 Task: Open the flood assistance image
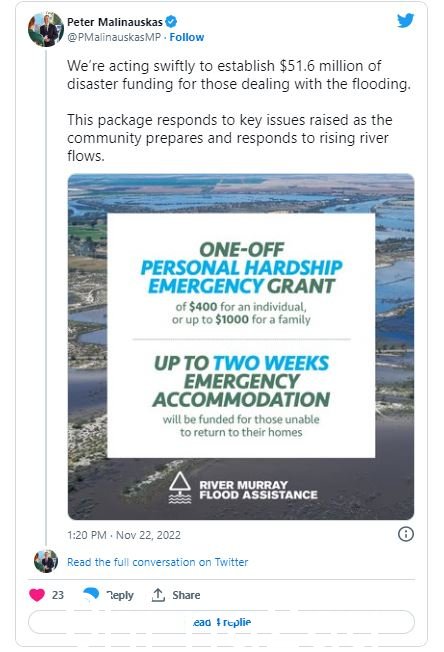241,347
